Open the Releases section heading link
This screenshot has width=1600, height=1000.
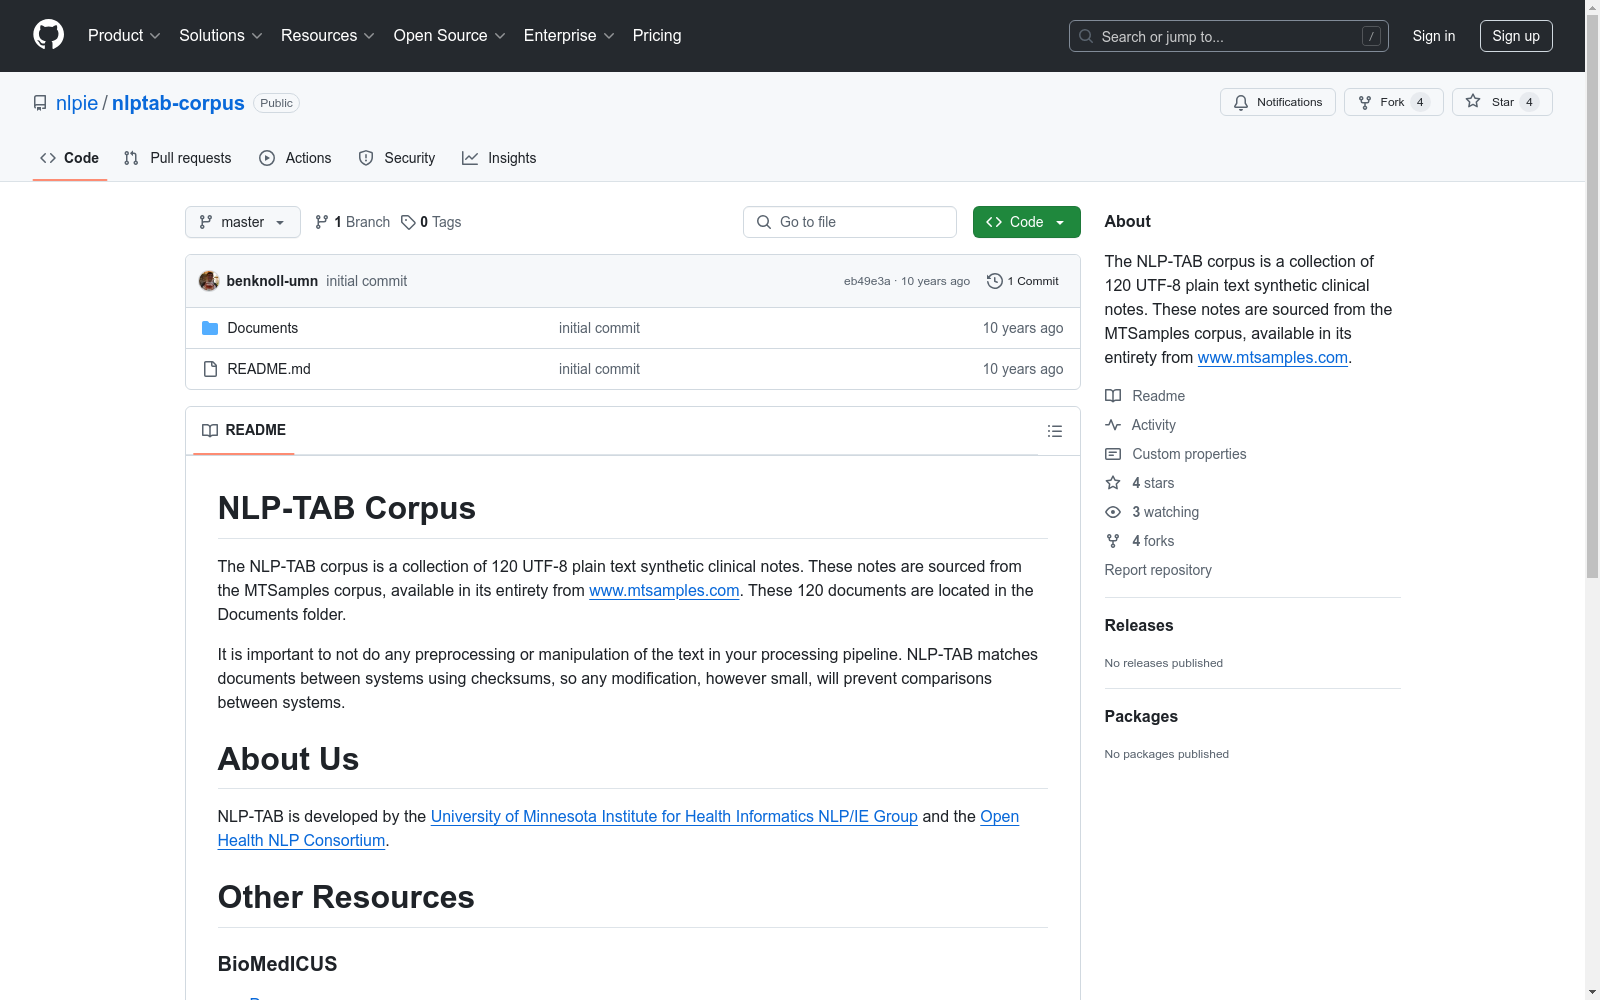[1139, 625]
